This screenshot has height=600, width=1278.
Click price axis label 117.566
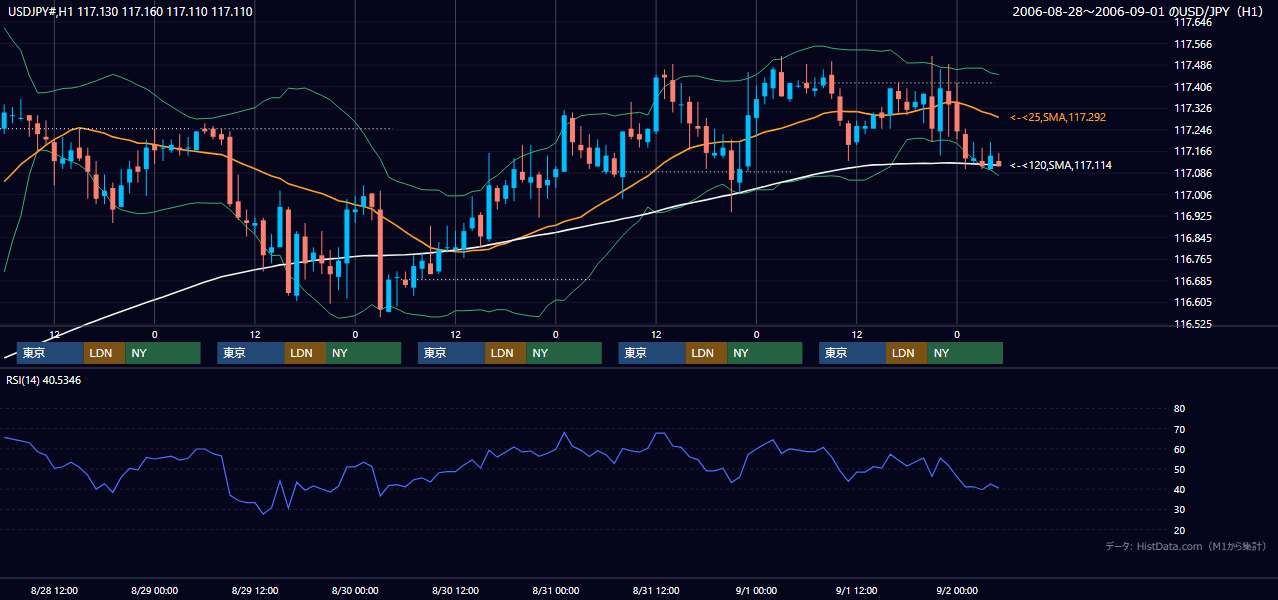(1193, 44)
